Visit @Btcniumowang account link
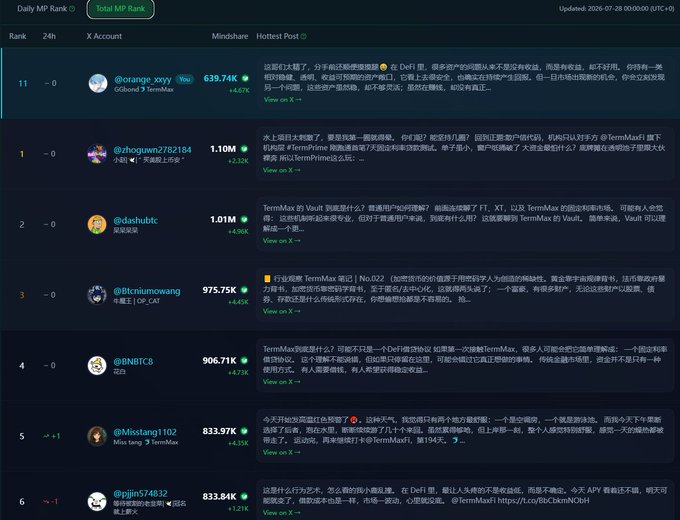The height and width of the screenshot is (520, 680). click(147, 291)
